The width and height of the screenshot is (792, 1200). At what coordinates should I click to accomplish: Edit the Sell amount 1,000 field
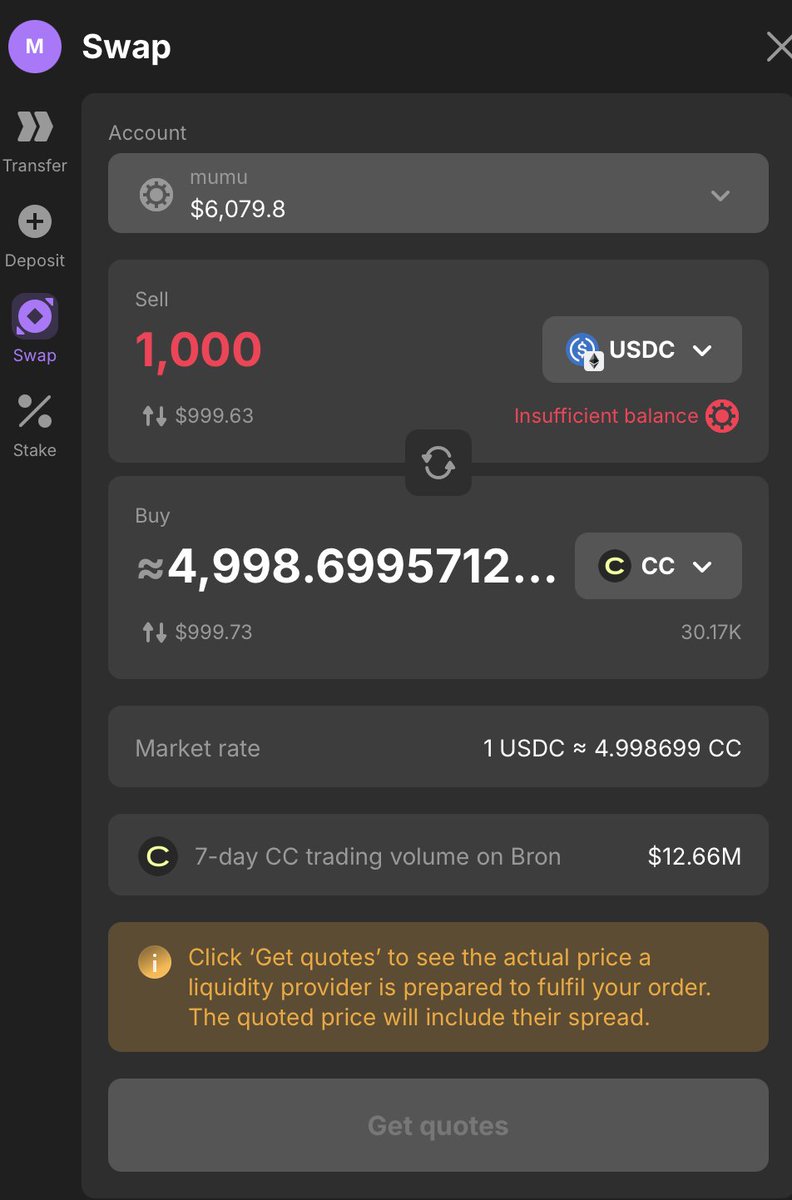tap(198, 350)
